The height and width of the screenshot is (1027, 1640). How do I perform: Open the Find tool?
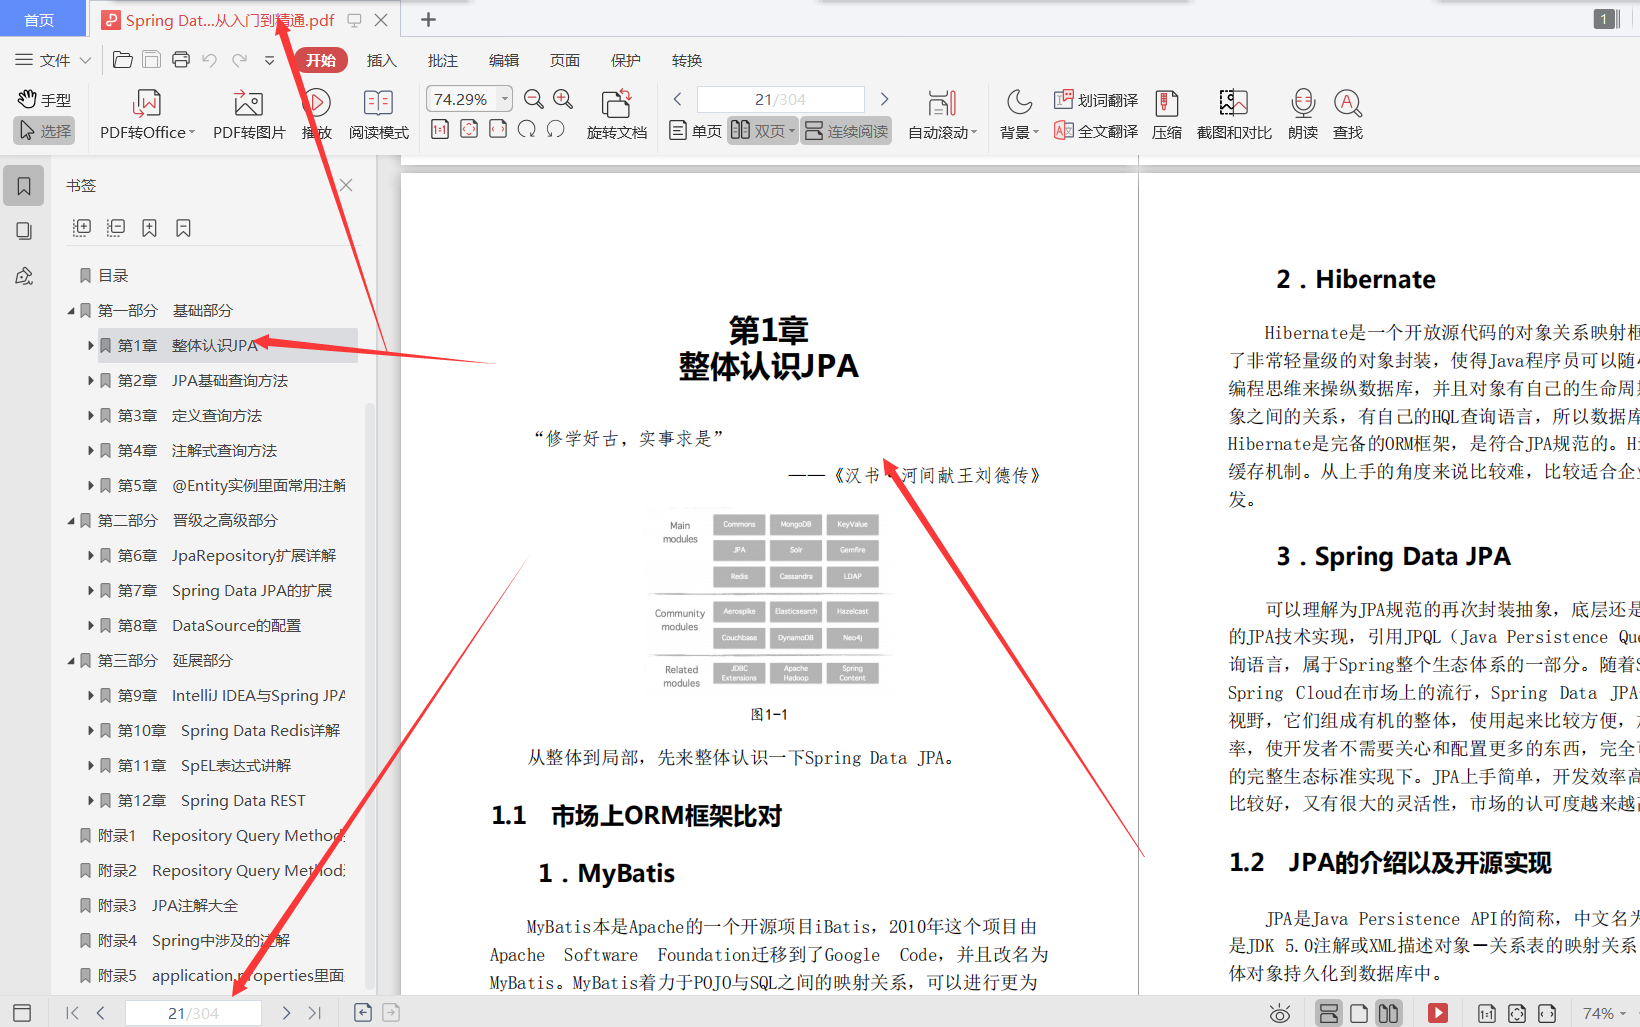pos(1348,115)
